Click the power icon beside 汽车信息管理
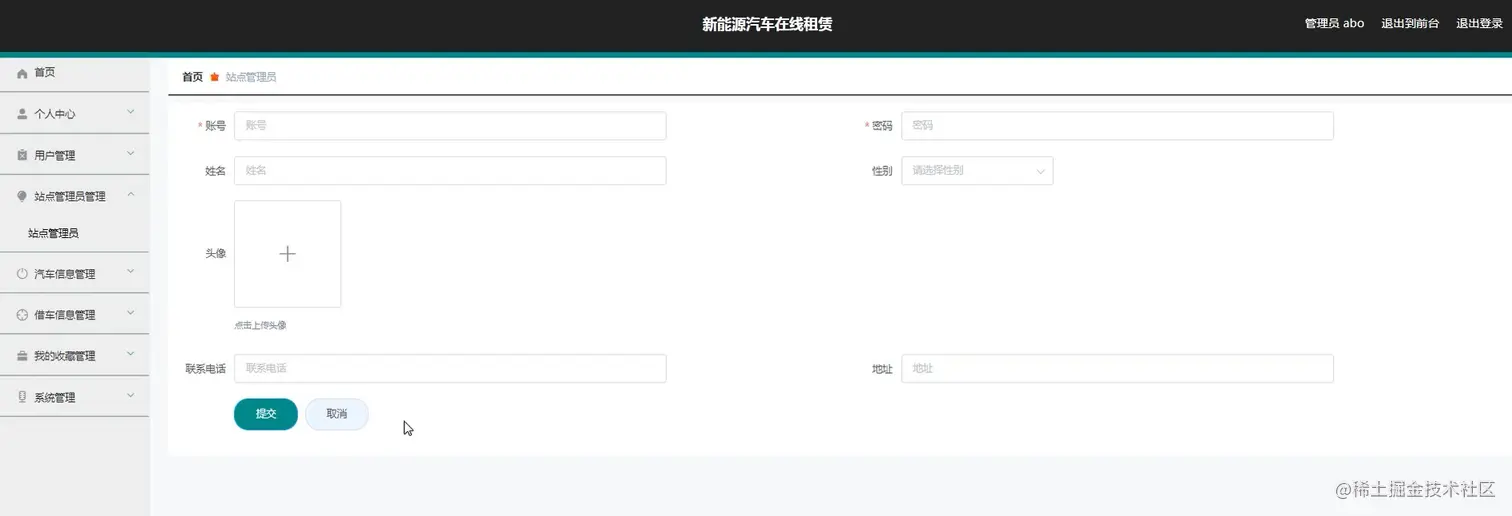This screenshot has width=1512, height=516. pyautogui.click(x=22, y=273)
